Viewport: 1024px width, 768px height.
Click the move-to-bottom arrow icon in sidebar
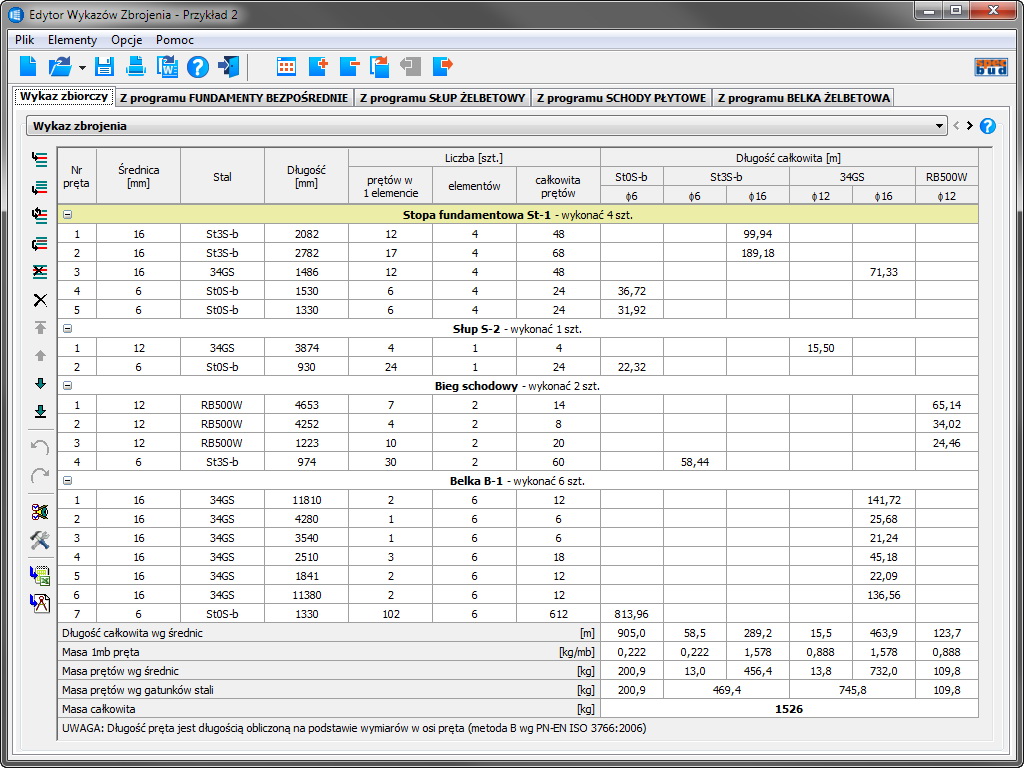[x=40, y=411]
